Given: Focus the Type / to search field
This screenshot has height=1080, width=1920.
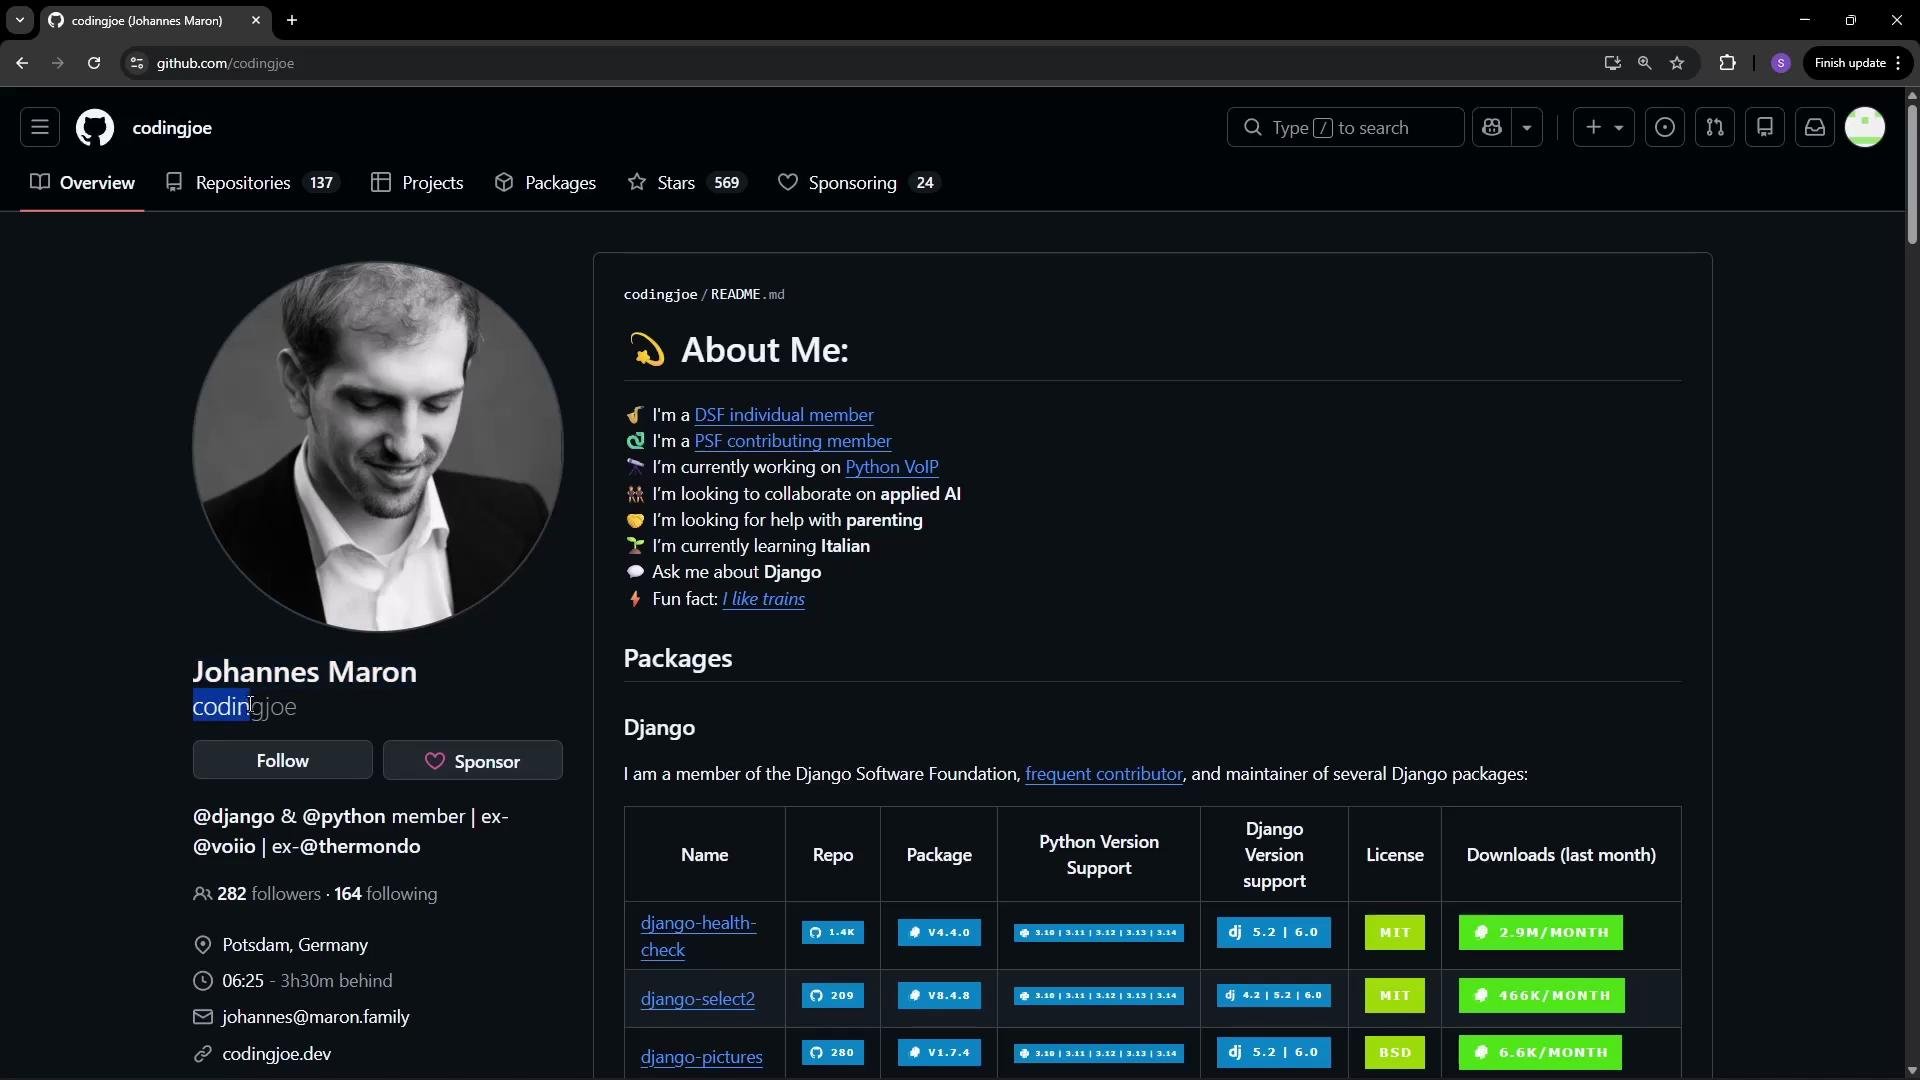Looking at the screenshot, I should [1345, 128].
